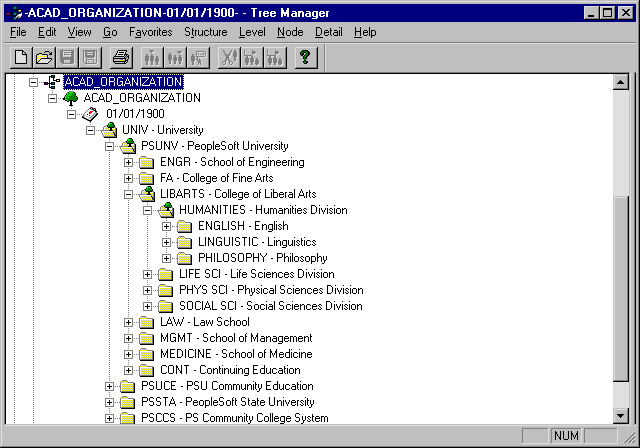Click the New document toolbar icon
Screen dimensions: 640x448
point(21,57)
